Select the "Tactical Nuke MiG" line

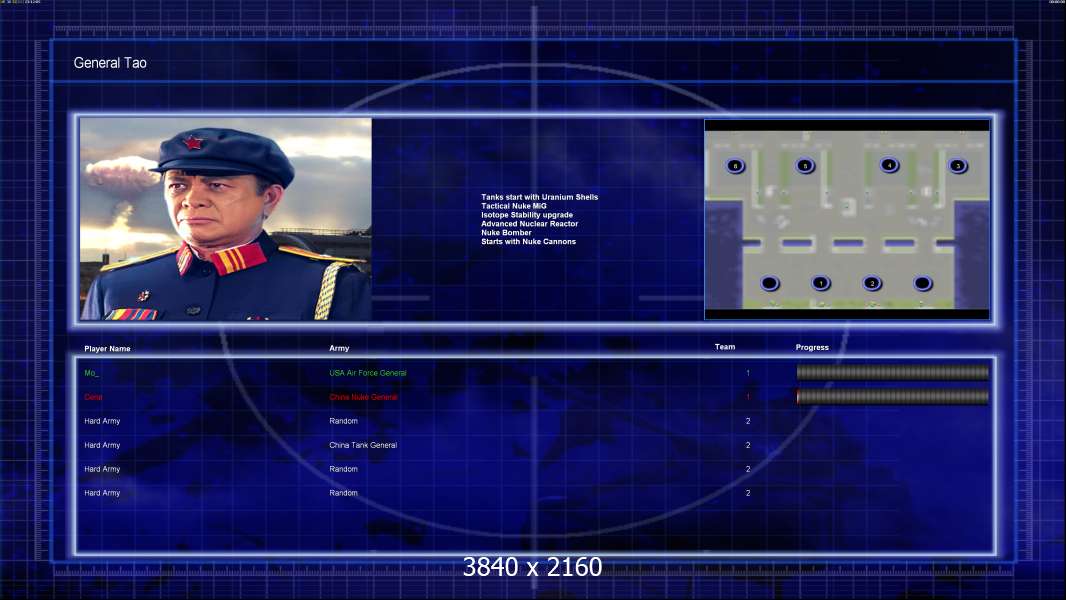coord(514,206)
